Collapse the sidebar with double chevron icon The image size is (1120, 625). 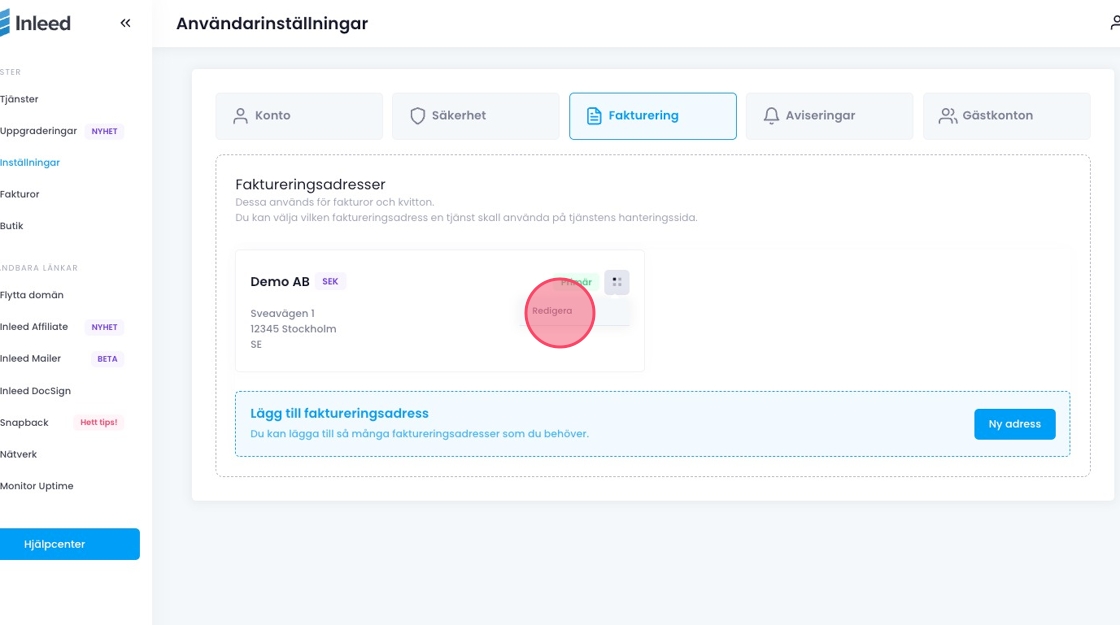click(x=125, y=23)
